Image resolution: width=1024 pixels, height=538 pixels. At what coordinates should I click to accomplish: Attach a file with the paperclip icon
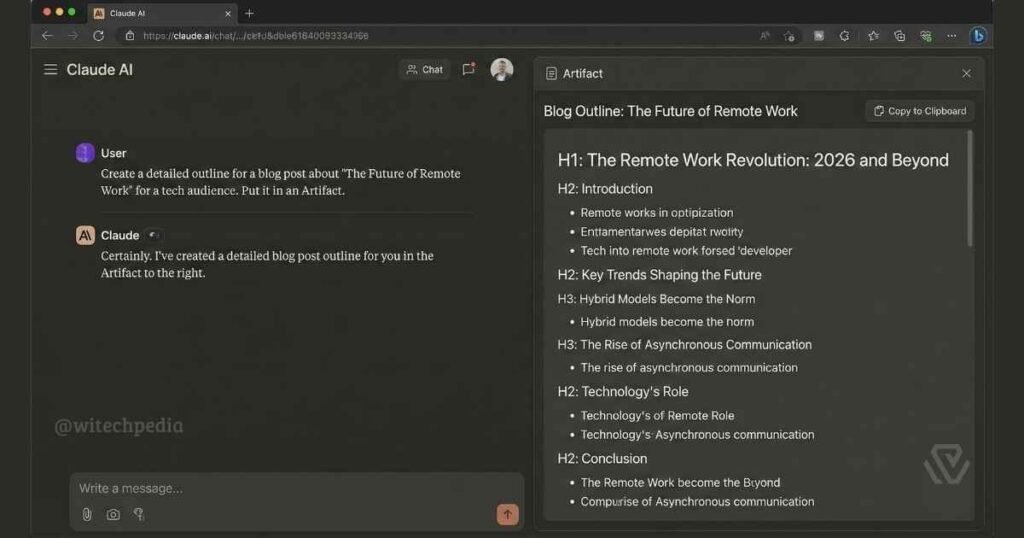(87, 514)
